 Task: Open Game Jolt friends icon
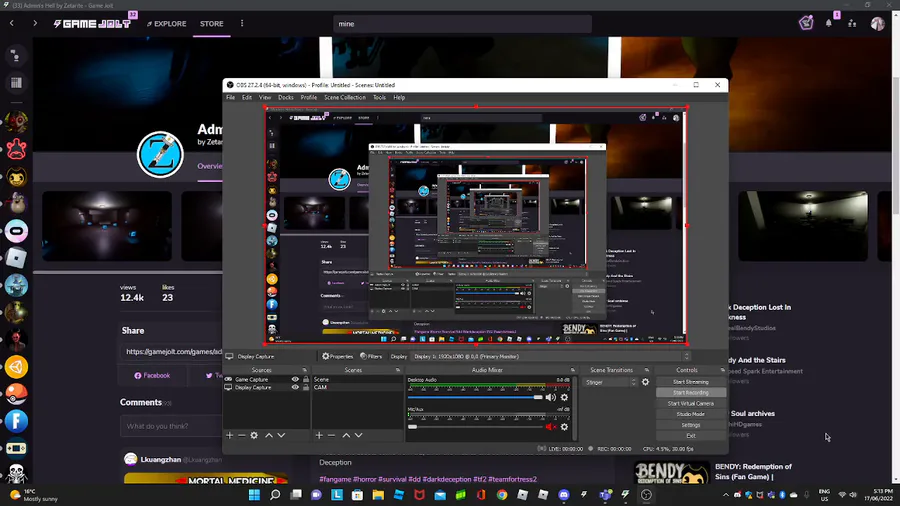852,24
